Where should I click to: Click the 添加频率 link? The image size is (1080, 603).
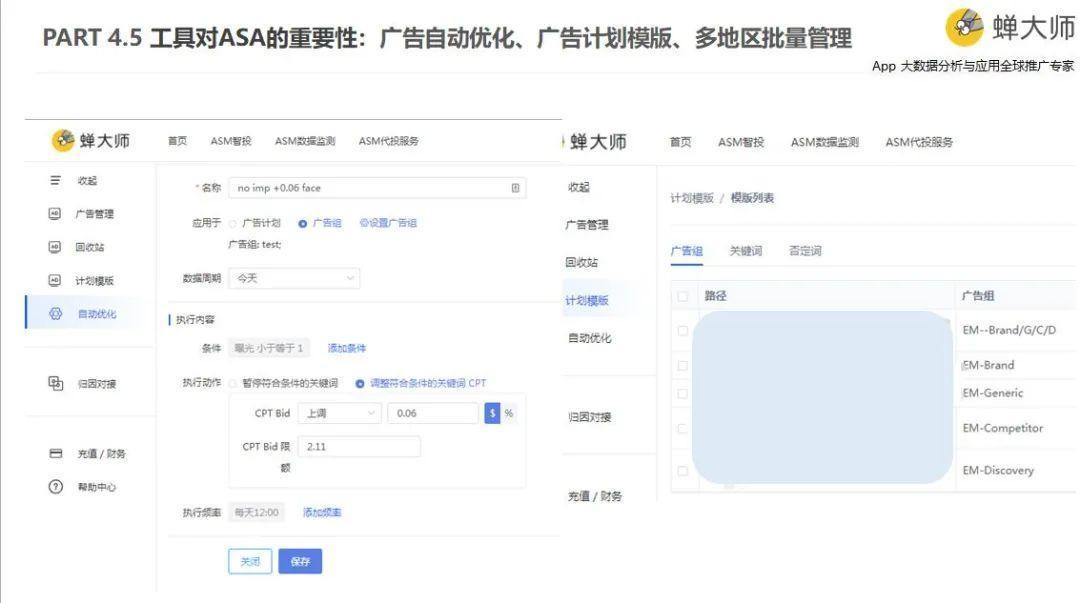coord(322,513)
